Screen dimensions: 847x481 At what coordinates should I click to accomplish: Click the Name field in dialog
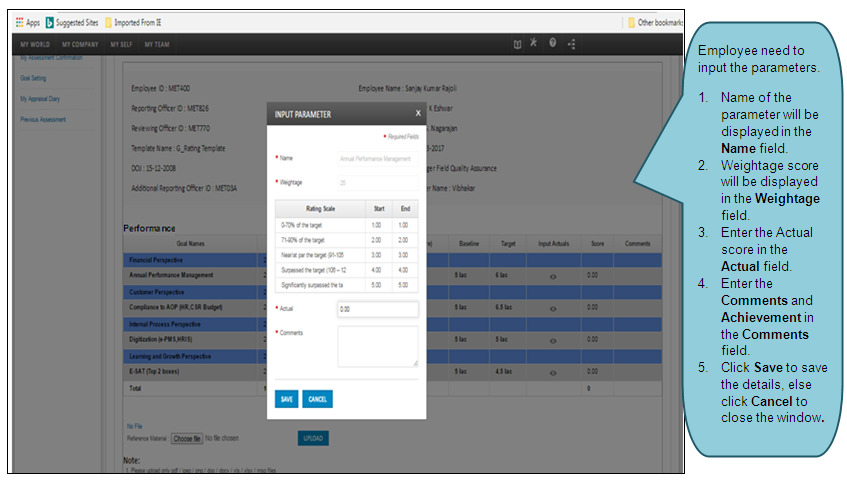[x=378, y=159]
